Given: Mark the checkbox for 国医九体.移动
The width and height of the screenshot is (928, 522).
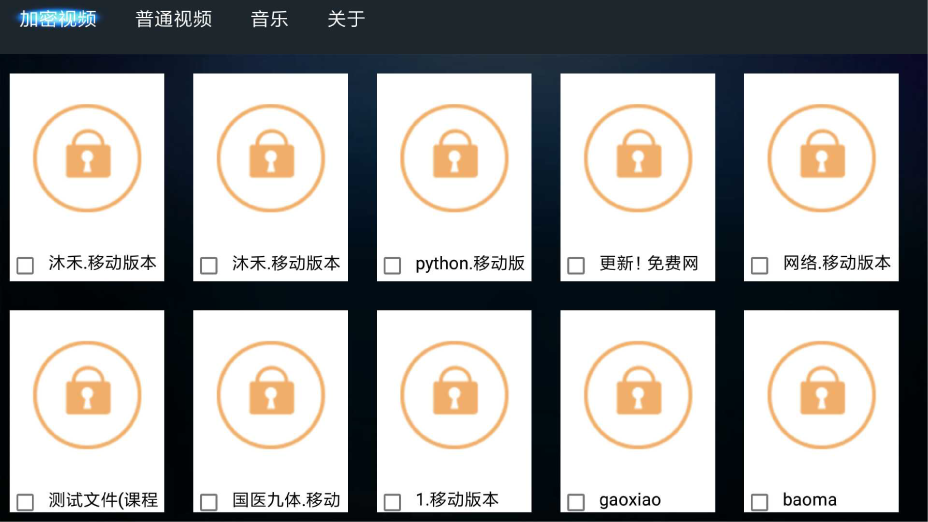Looking at the screenshot, I should click(x=209, y=502).
